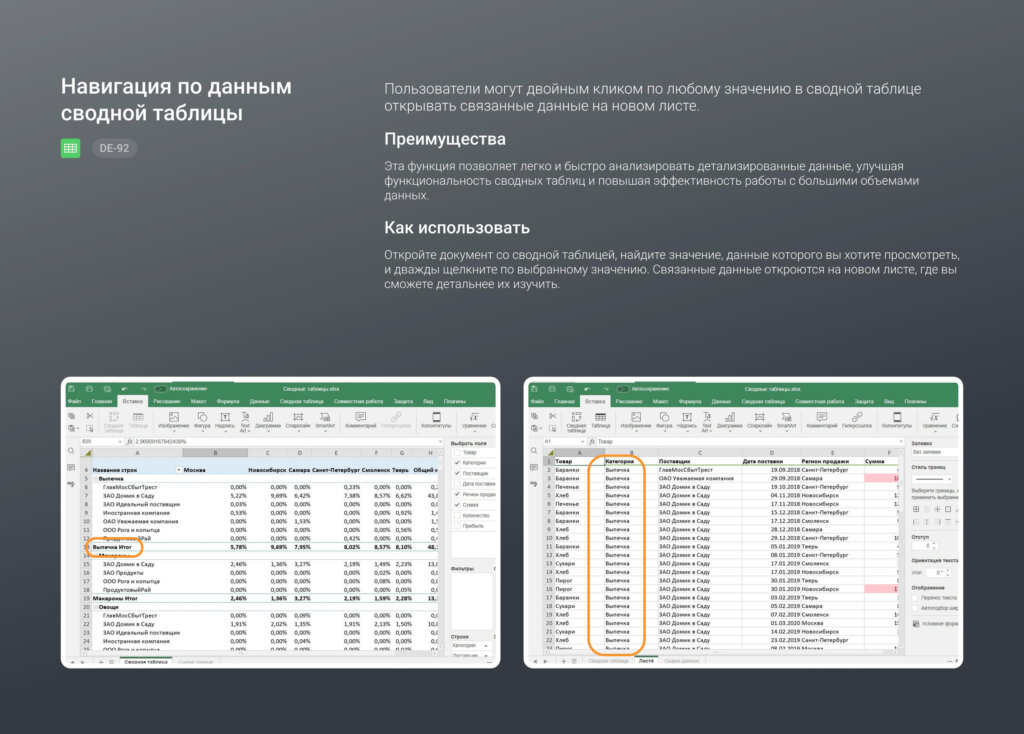Click the search icon in left screenshot sidebar
The image size is (1024, 734).
click(71, 451)
